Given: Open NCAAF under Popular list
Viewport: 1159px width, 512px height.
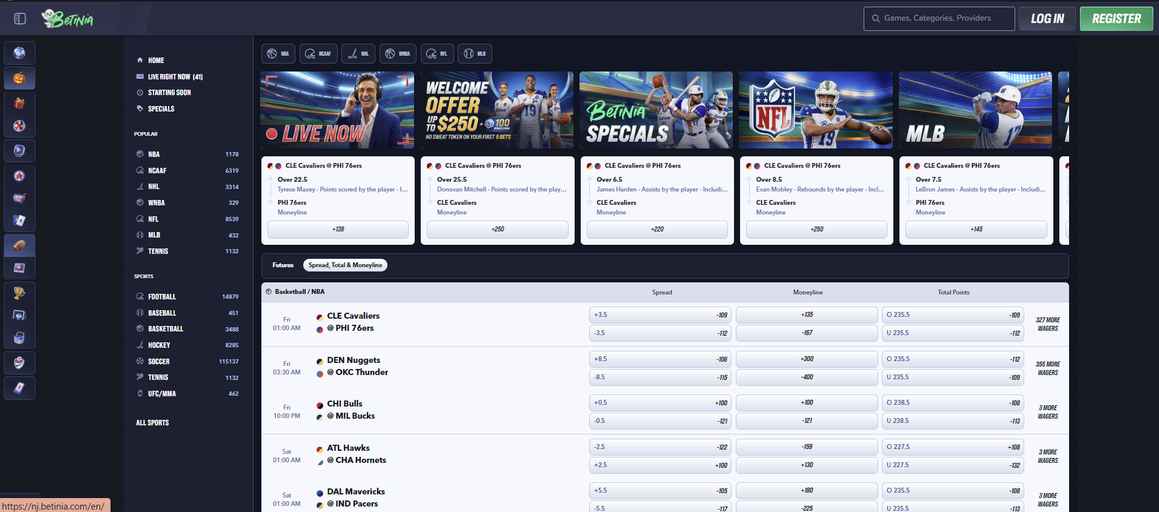Looking at the screenshot, I should click(188, 171).
